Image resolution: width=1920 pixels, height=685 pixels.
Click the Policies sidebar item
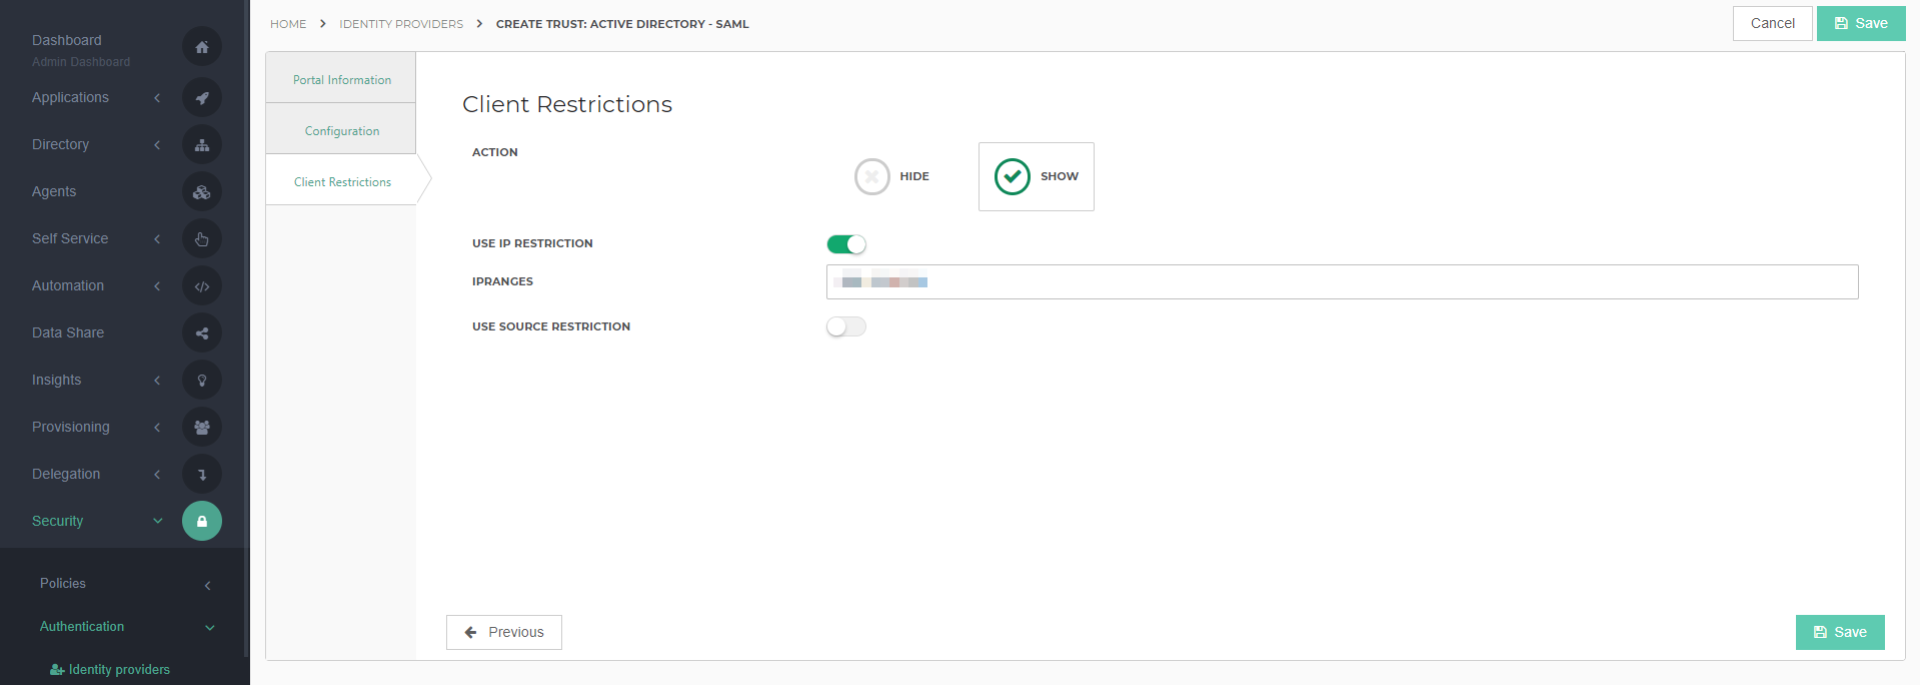63,583
